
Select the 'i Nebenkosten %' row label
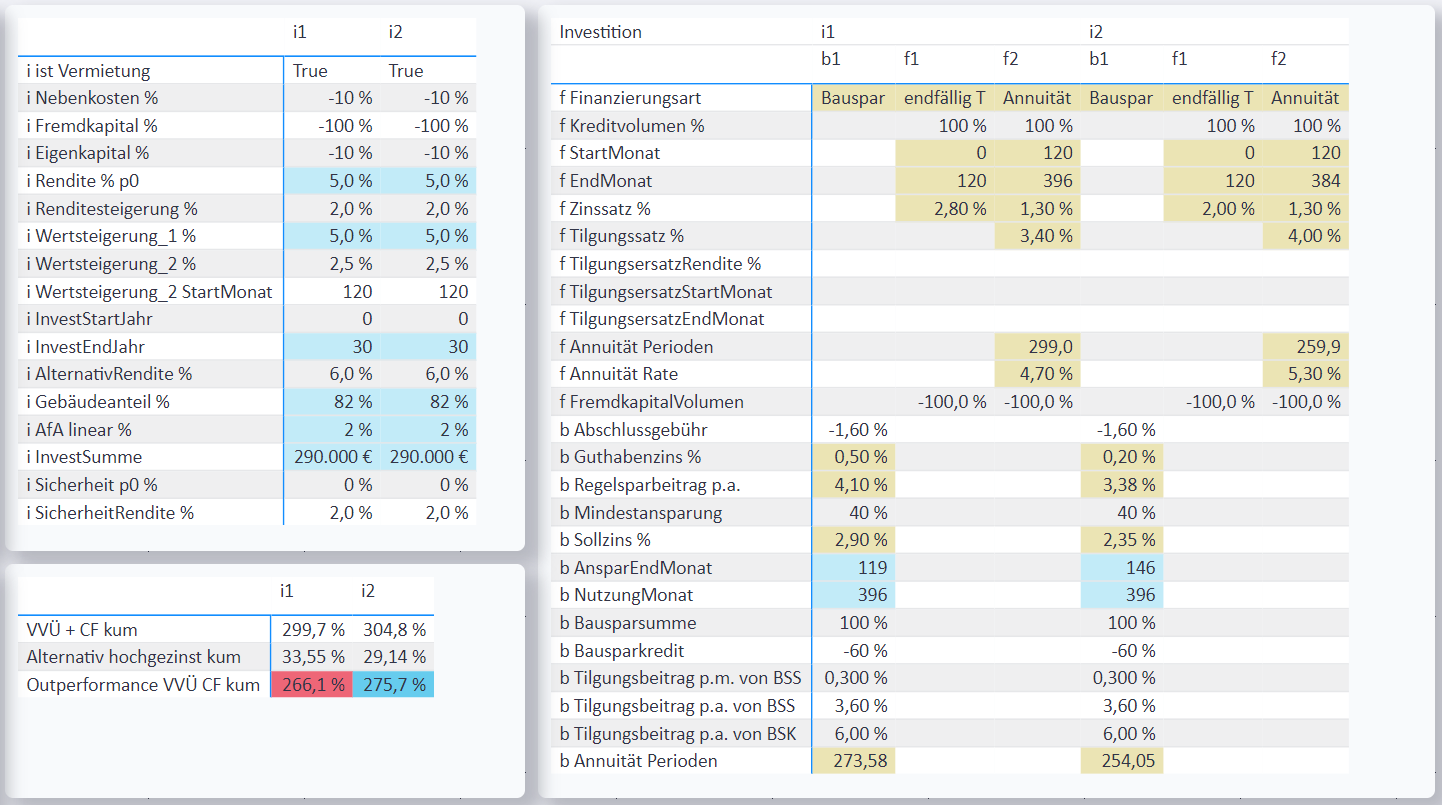92,98
